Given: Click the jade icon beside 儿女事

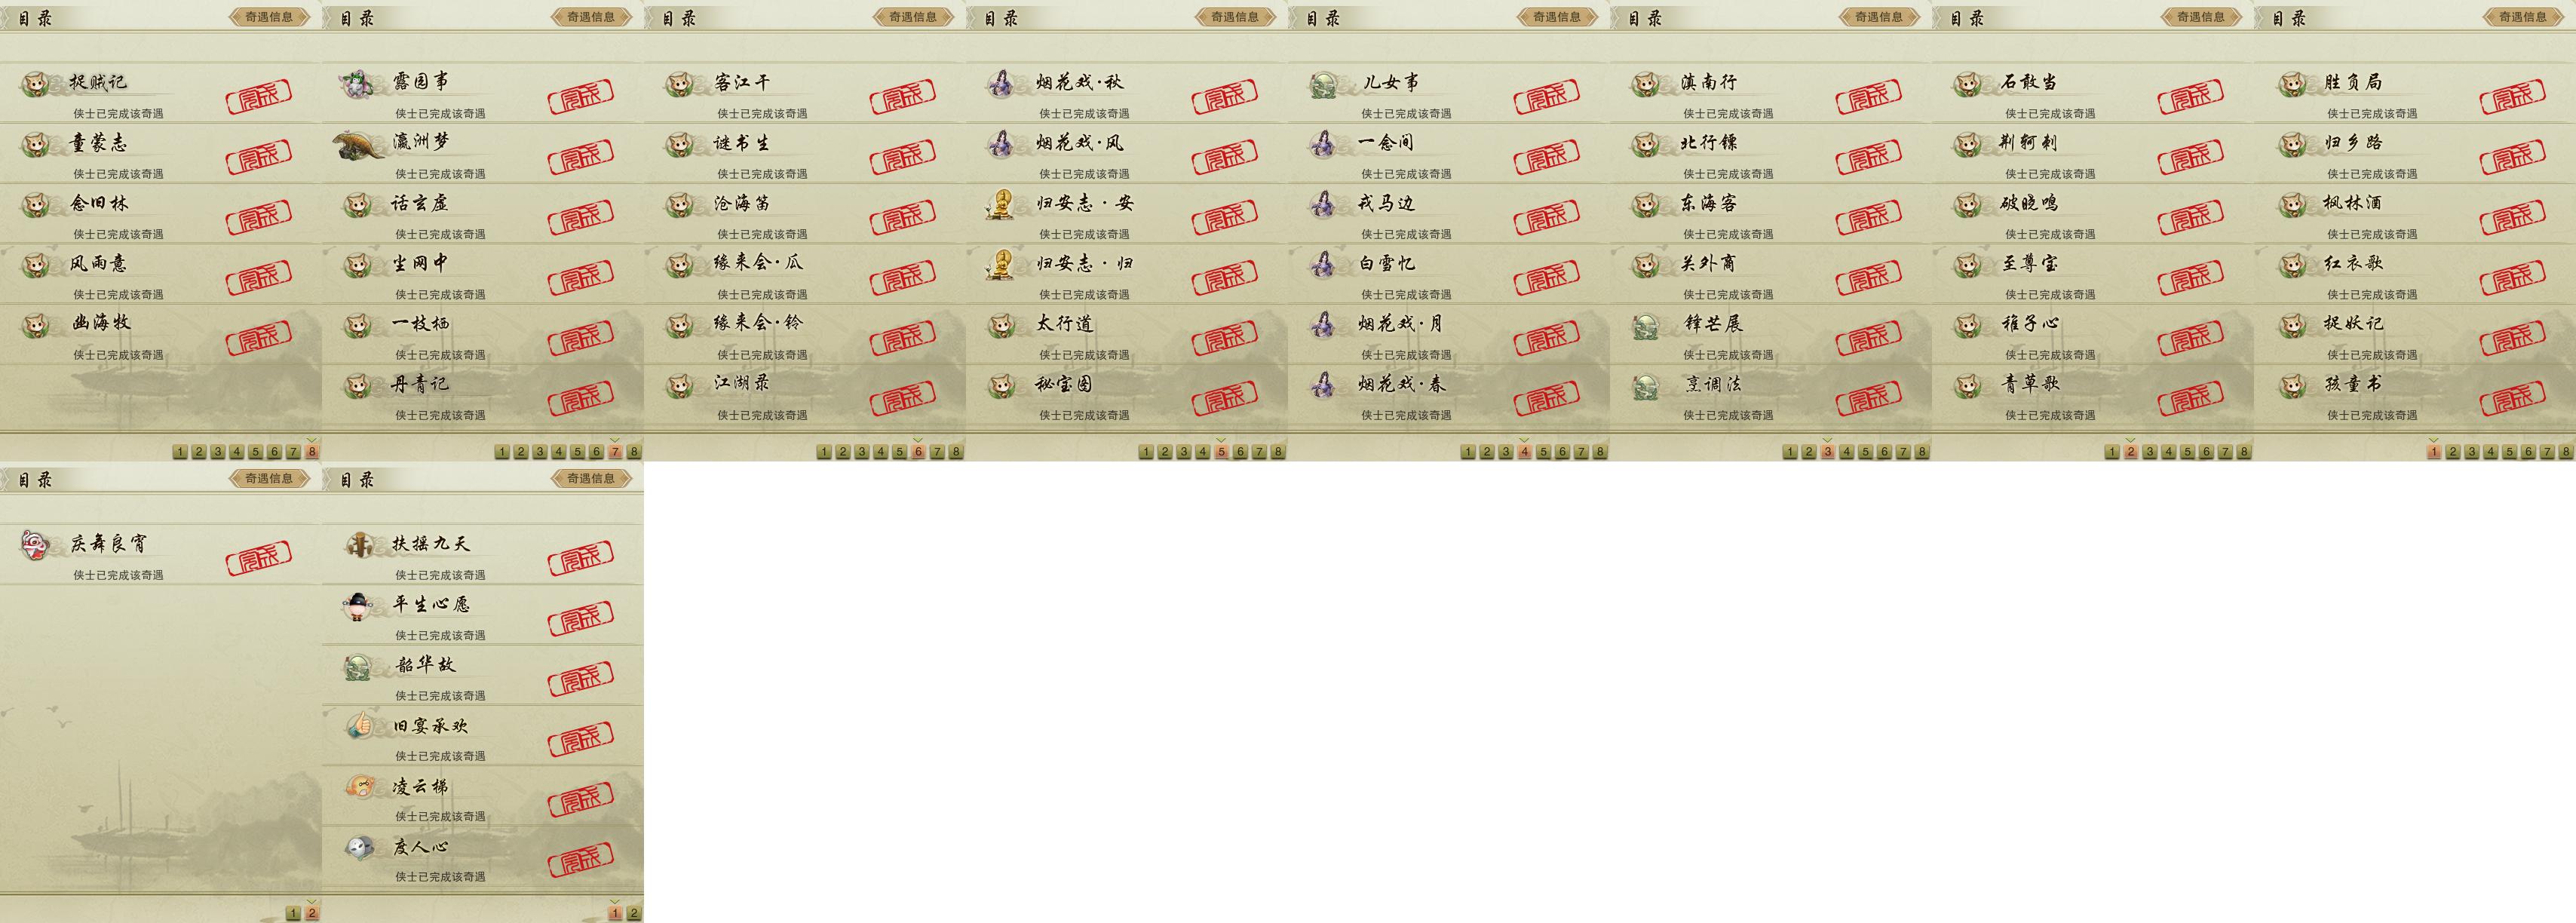Looking at the screenshot, I should [1323, 85].
